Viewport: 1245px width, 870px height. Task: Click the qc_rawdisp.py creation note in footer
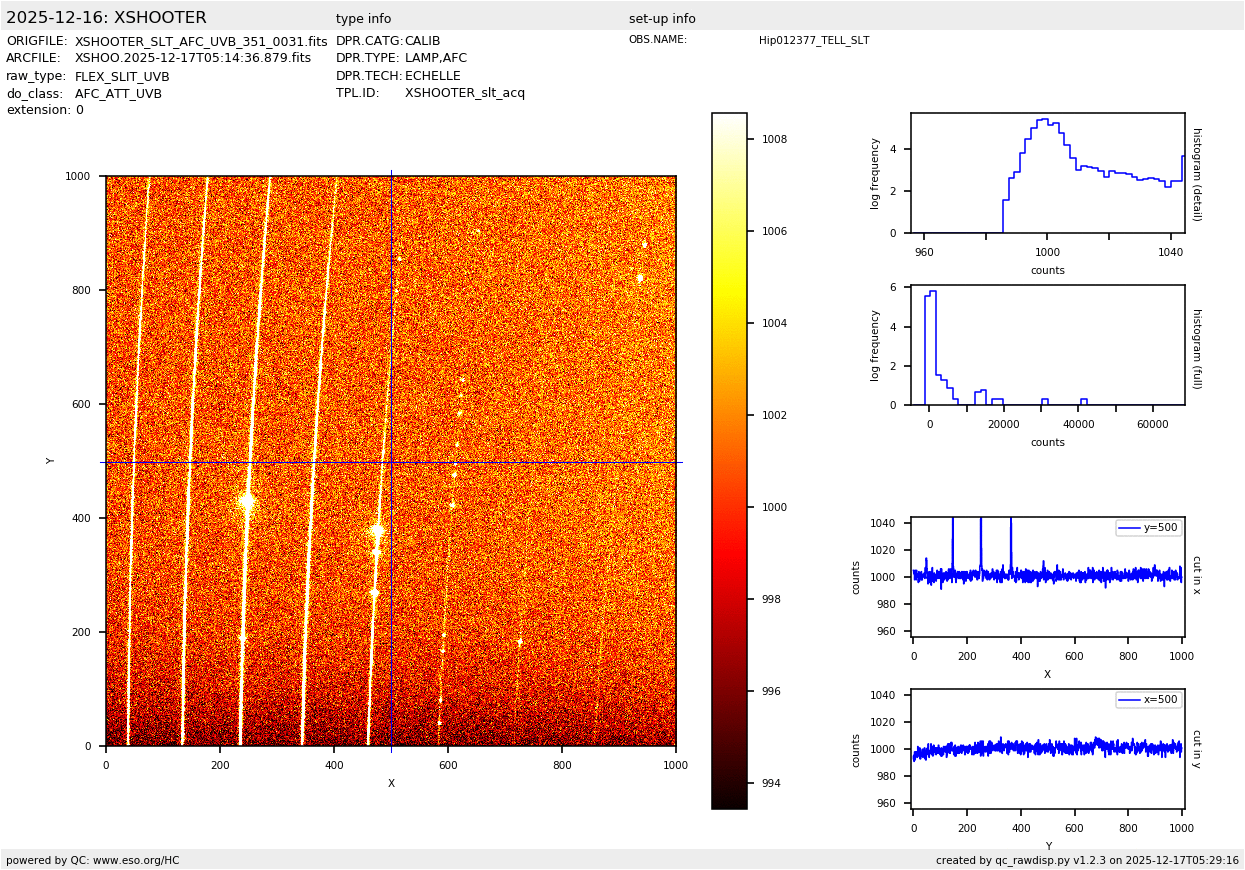tap(1087, 860)
